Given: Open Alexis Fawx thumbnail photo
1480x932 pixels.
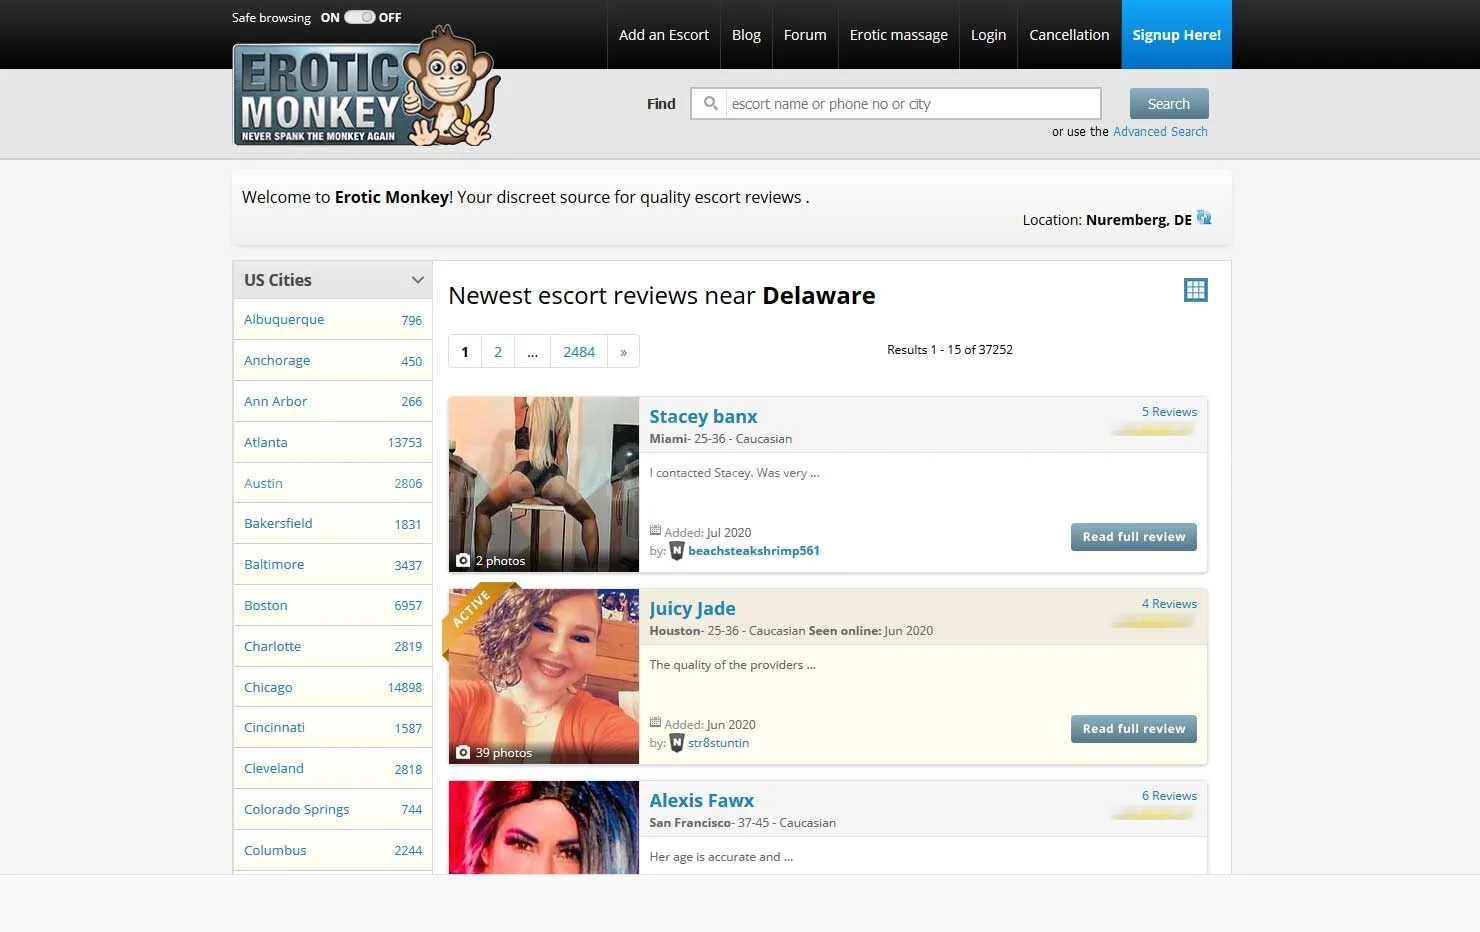Looking at the screenshot, I should coord(544,828).
